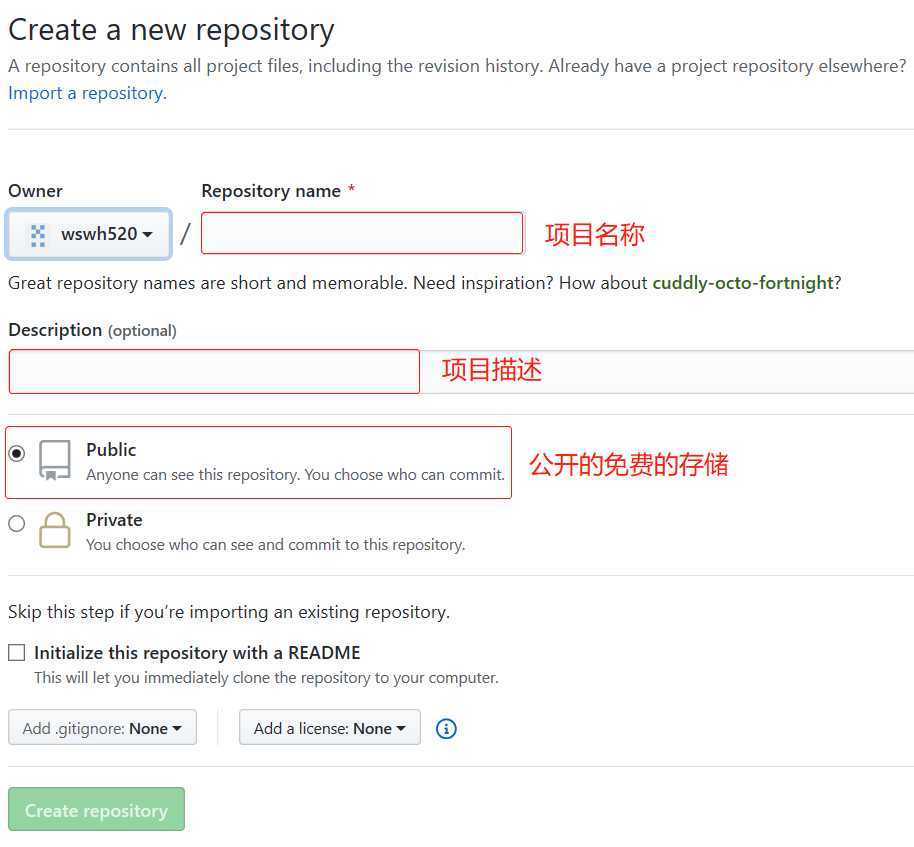Click the license info circle icon

pyautogui.click(x=446, y=728)
